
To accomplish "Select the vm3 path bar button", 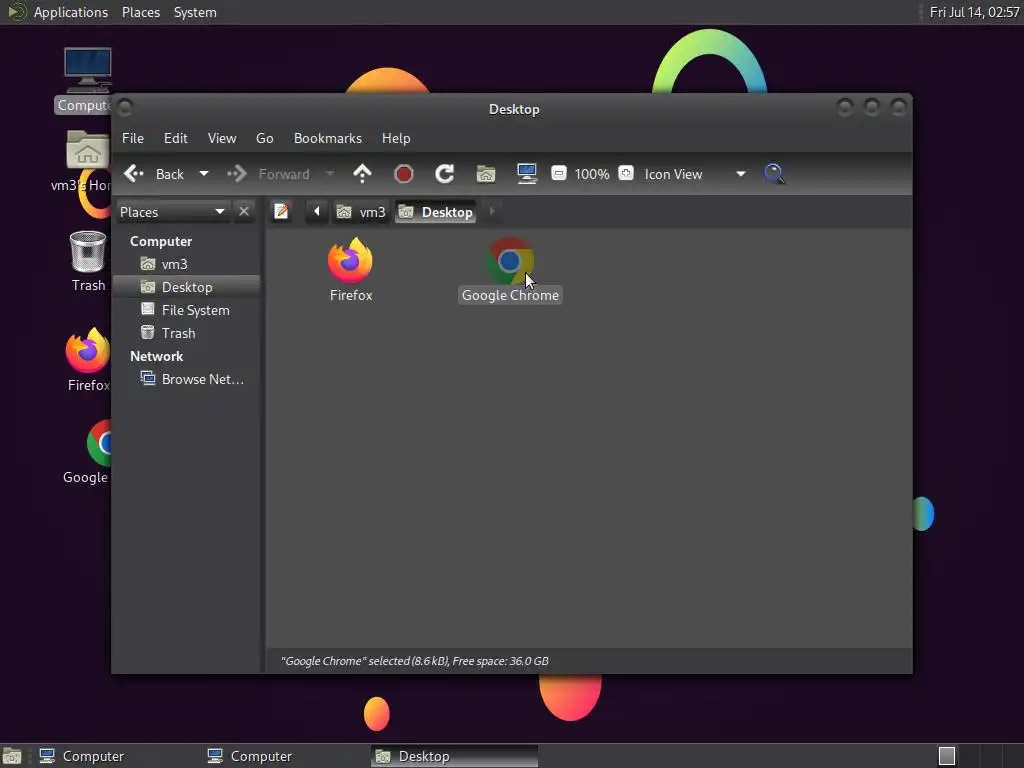I will [x=361, y=212].
